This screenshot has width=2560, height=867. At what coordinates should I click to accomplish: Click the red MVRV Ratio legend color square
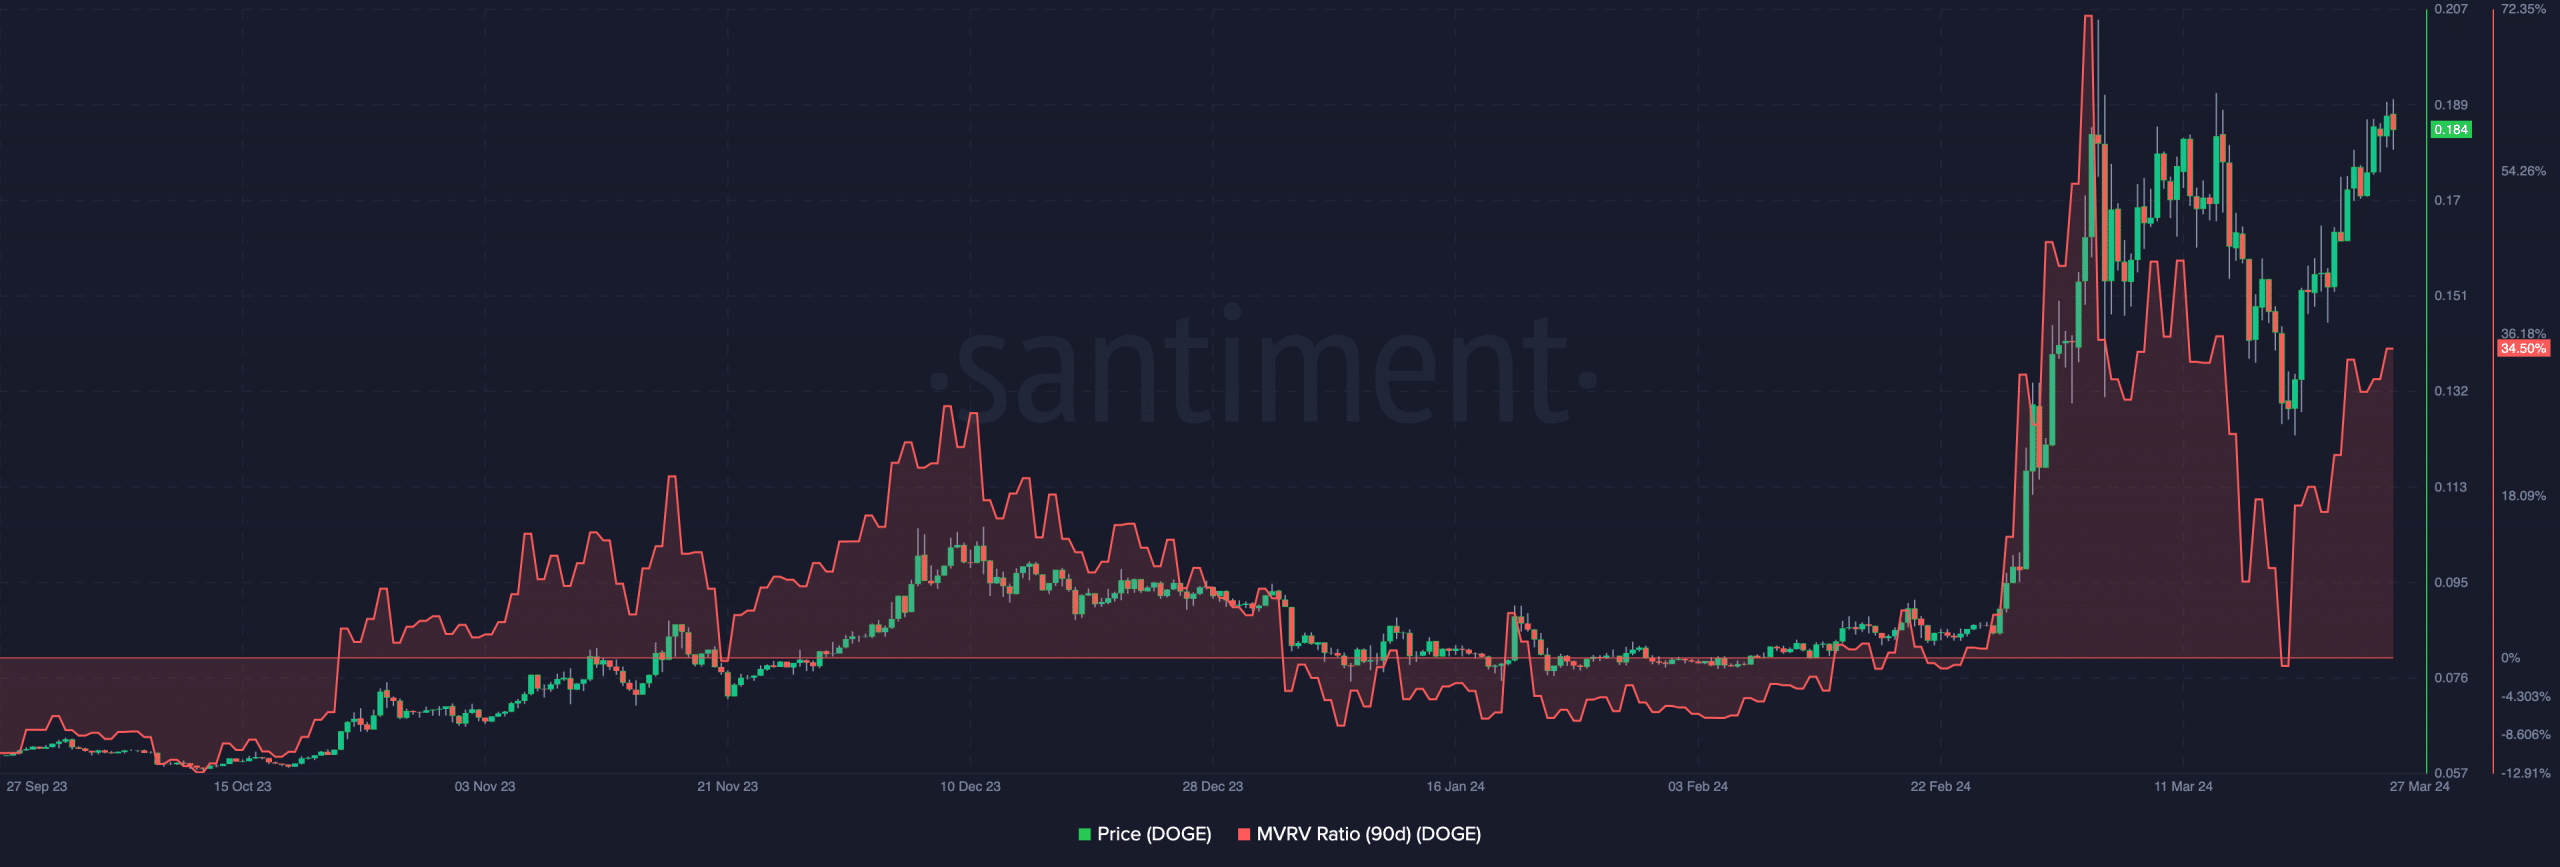[1244, 834]
